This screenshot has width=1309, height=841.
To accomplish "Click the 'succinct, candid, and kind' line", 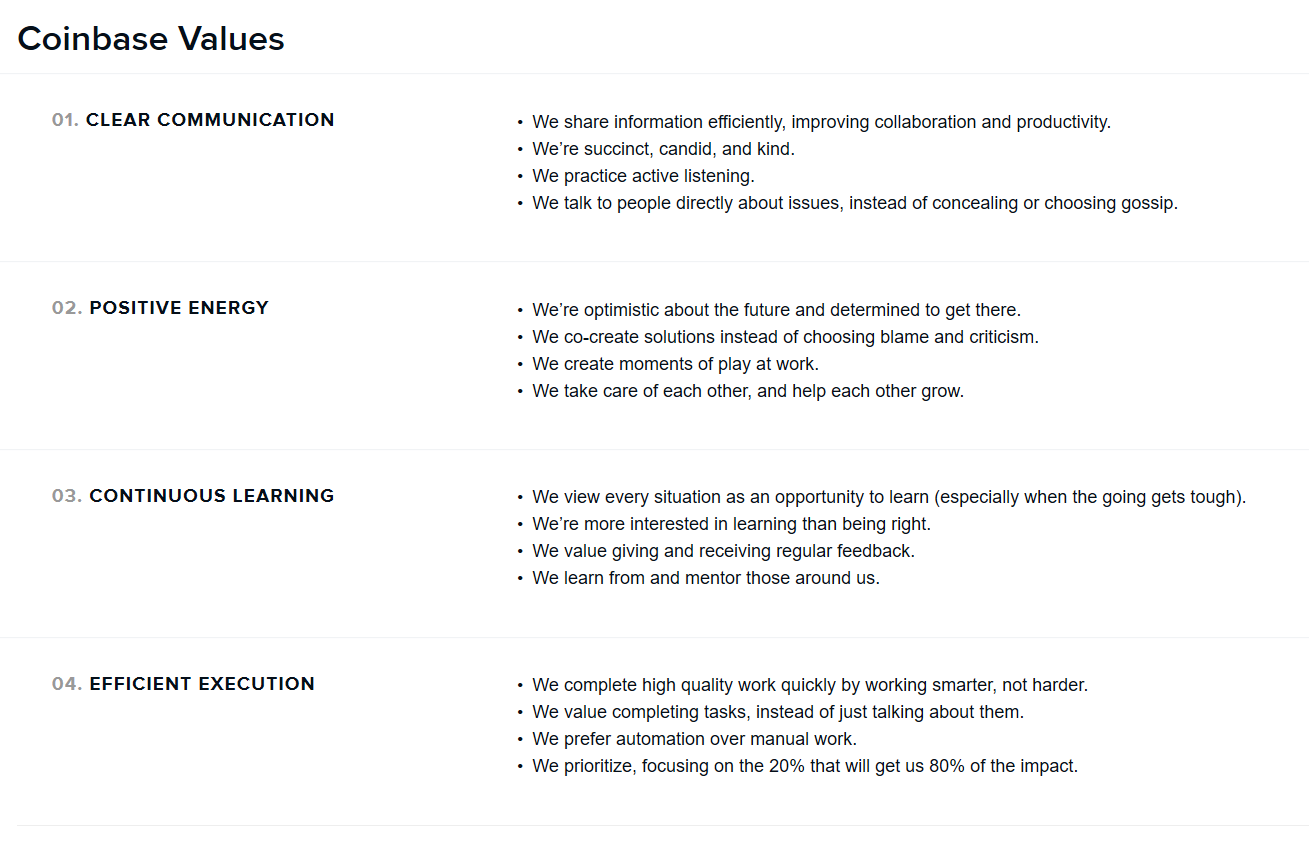I will [x=663, y=149].
